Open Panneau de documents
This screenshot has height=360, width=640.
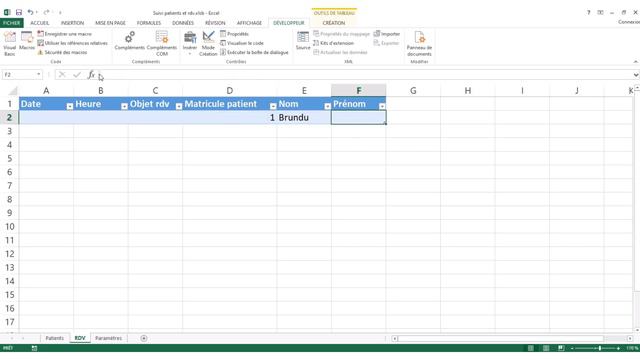click(x=419, y=43)
